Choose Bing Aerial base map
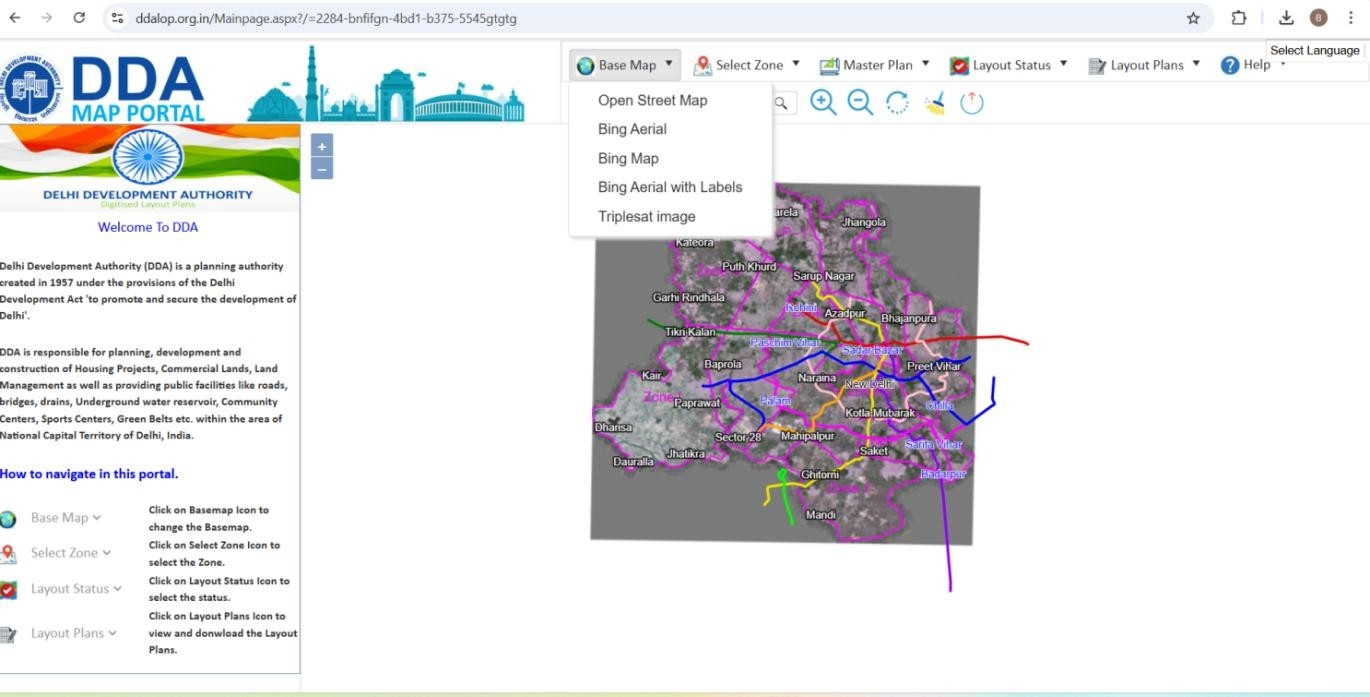The image size is (1370, 697). coord(632,129)
